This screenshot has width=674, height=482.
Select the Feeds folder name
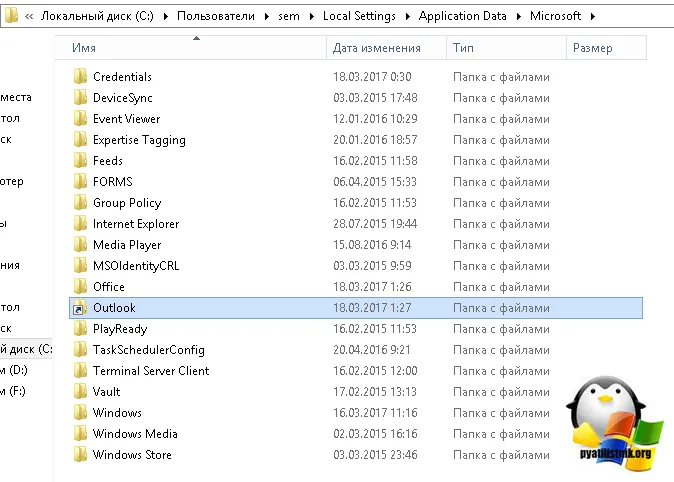pos(108,161)
